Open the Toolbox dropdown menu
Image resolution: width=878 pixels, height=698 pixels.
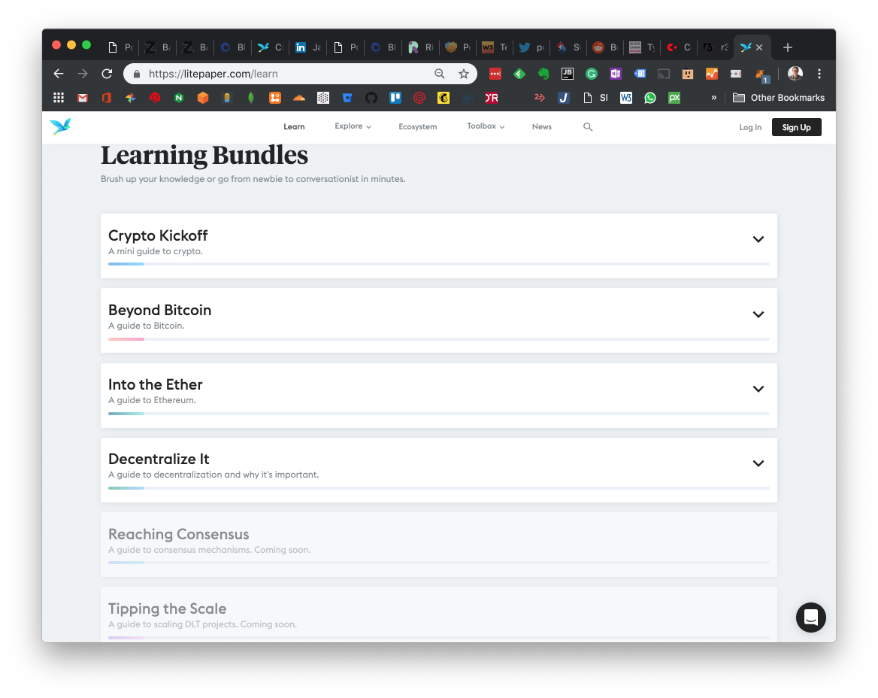click(485, 127)
